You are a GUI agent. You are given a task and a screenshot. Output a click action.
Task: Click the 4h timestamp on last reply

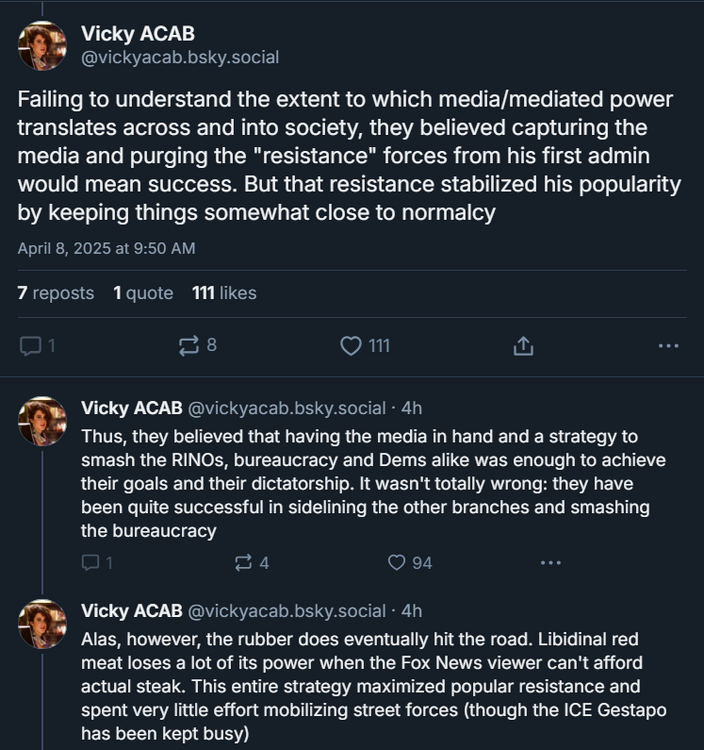411,611
